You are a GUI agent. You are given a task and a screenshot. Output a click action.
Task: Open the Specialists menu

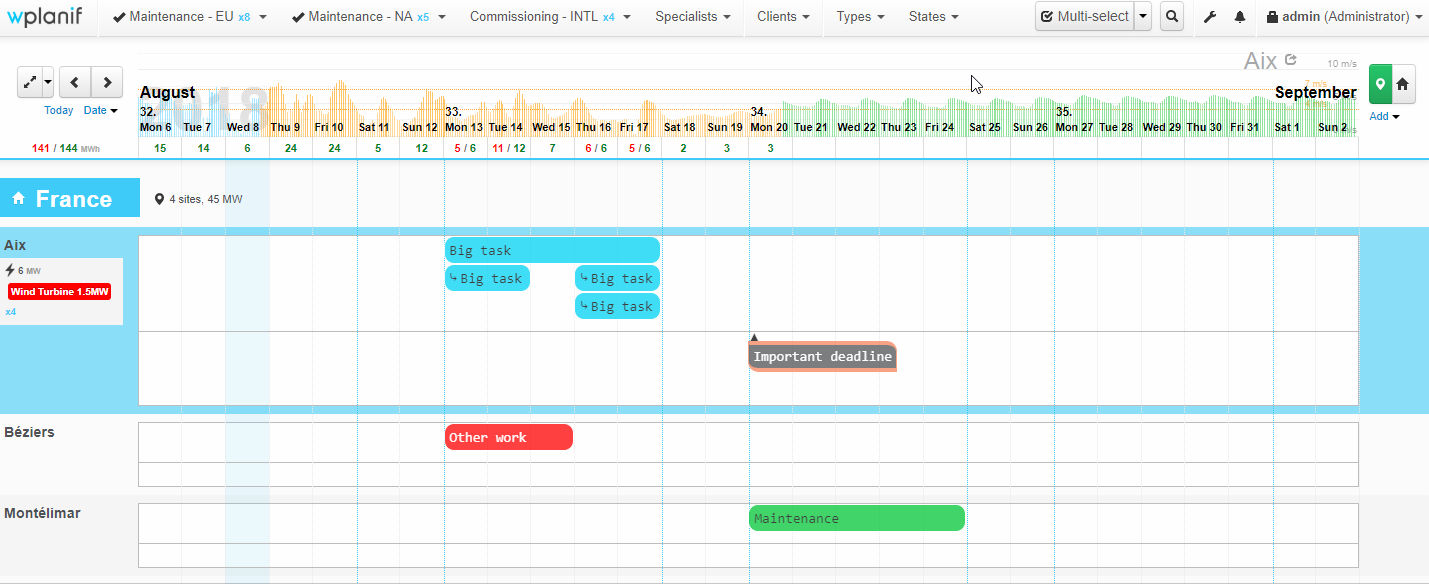692,17
